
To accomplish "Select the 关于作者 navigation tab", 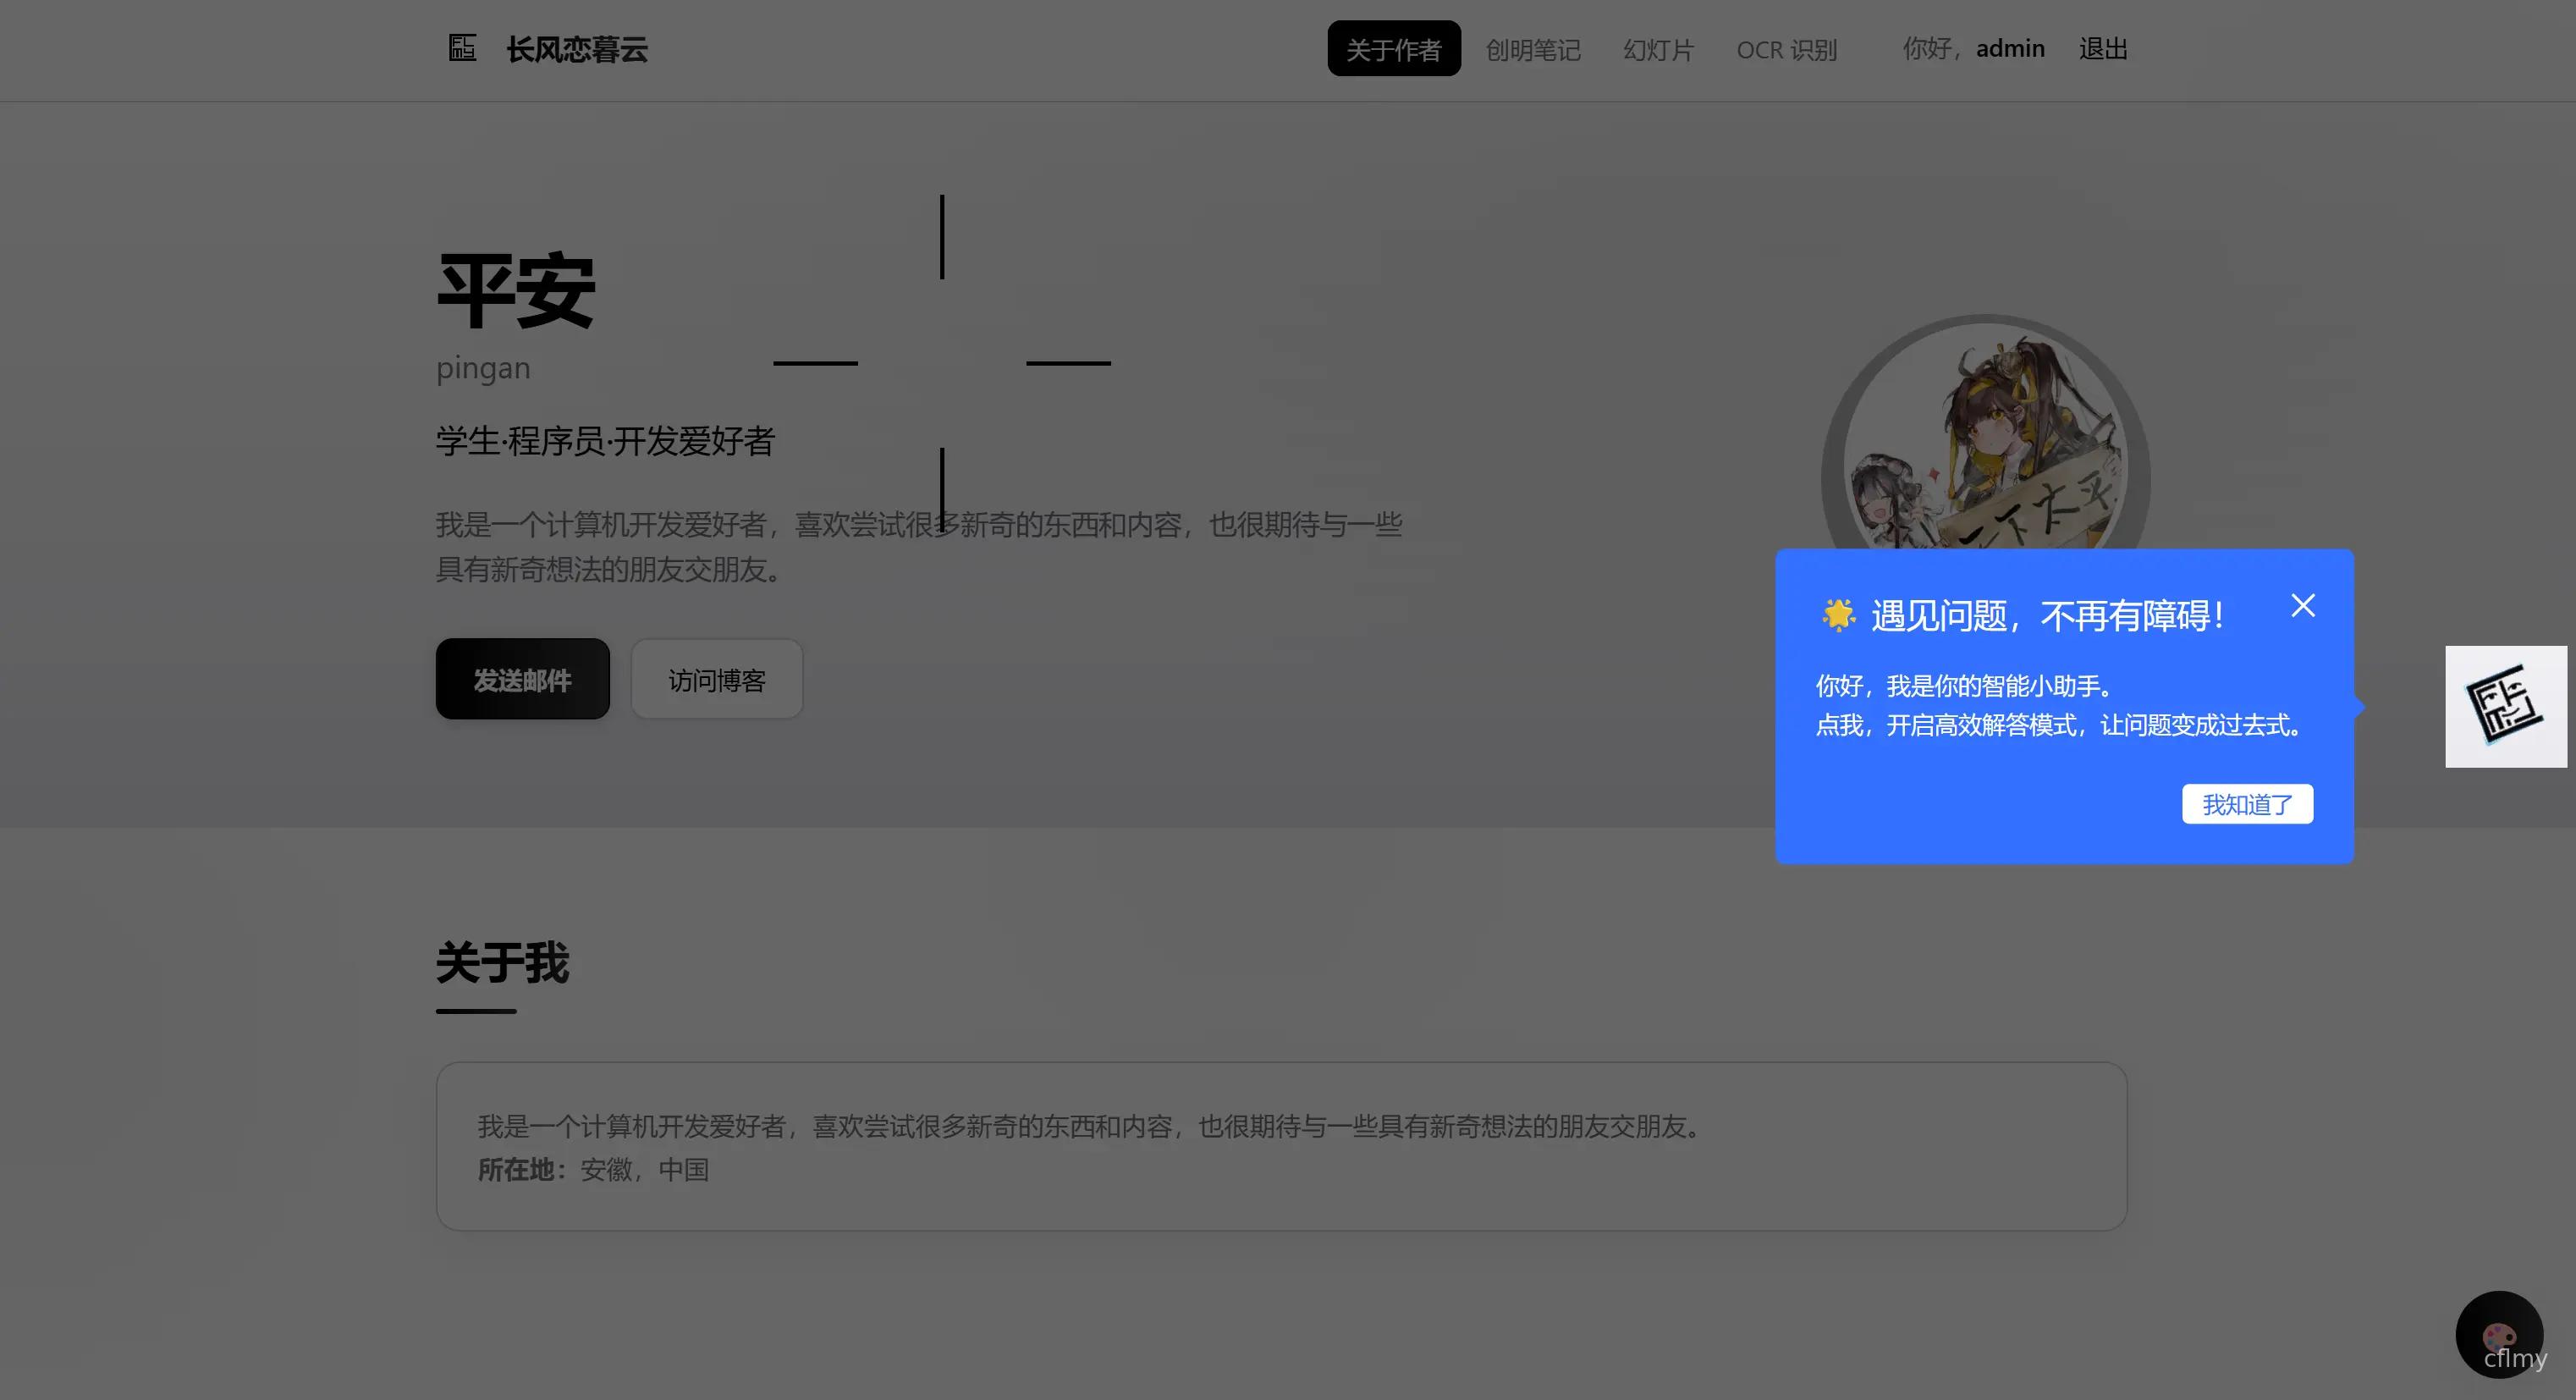I will pos(1394,49).
